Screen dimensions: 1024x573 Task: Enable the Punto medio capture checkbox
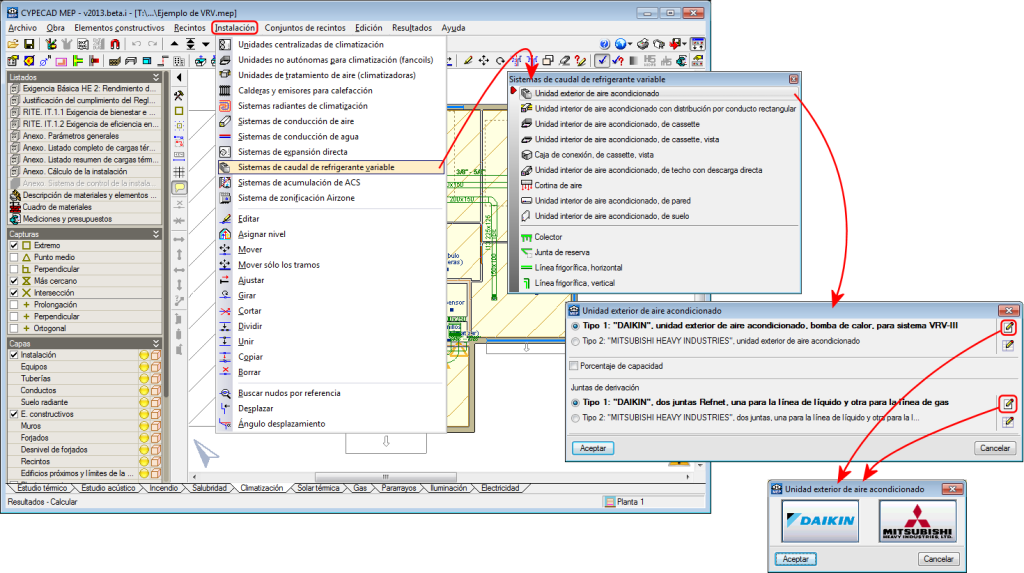14,257
